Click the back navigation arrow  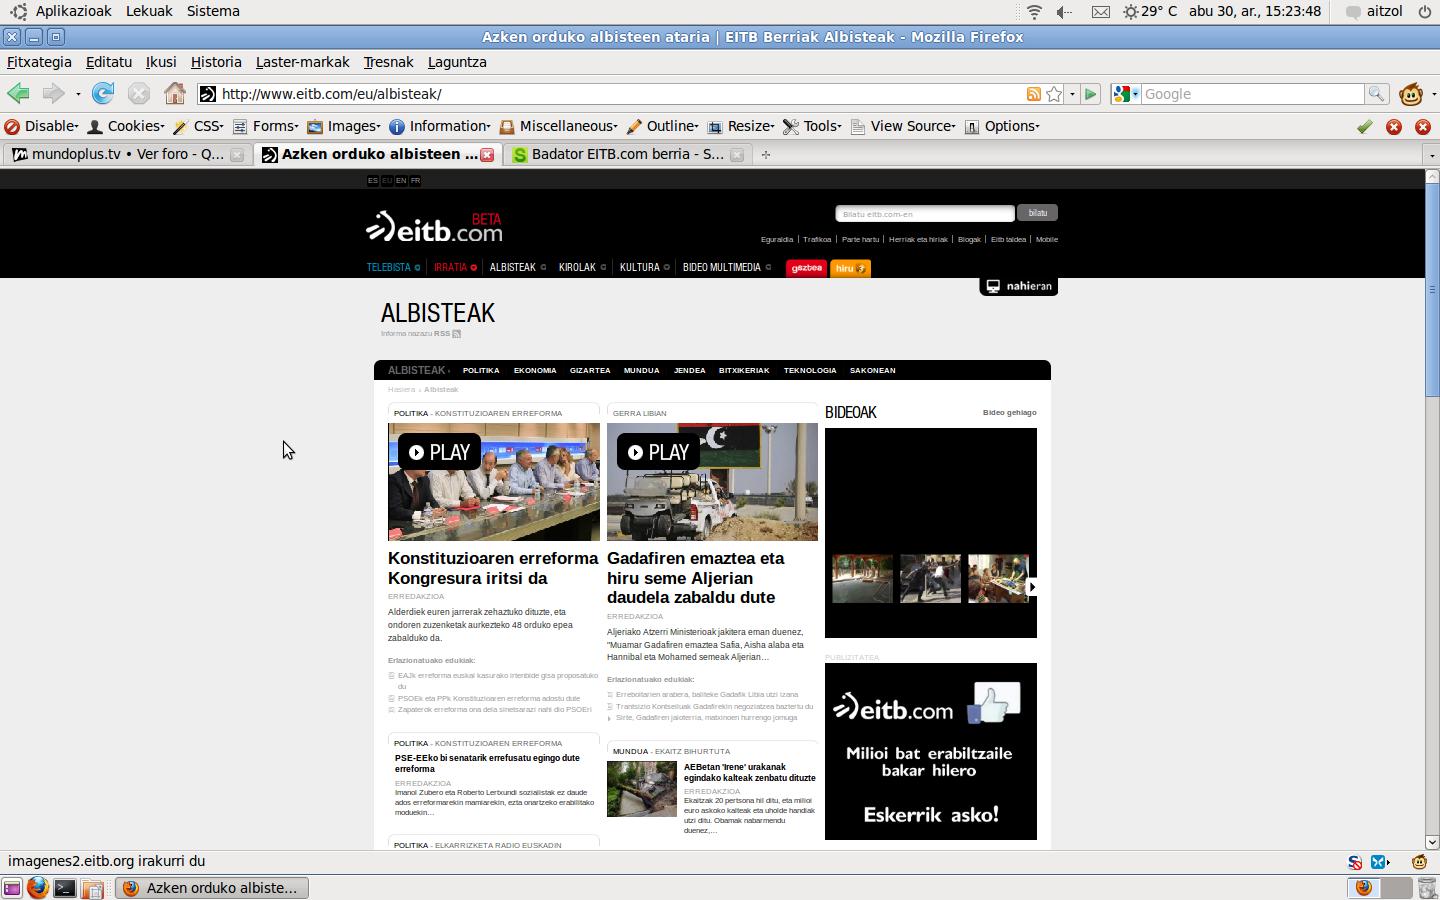18,93
